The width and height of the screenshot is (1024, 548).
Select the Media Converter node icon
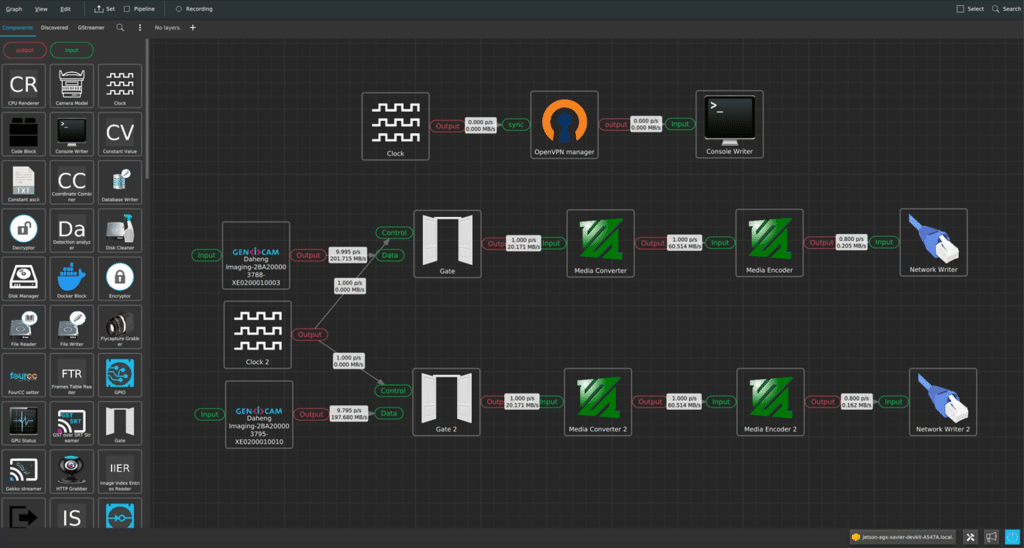point(600,242)
